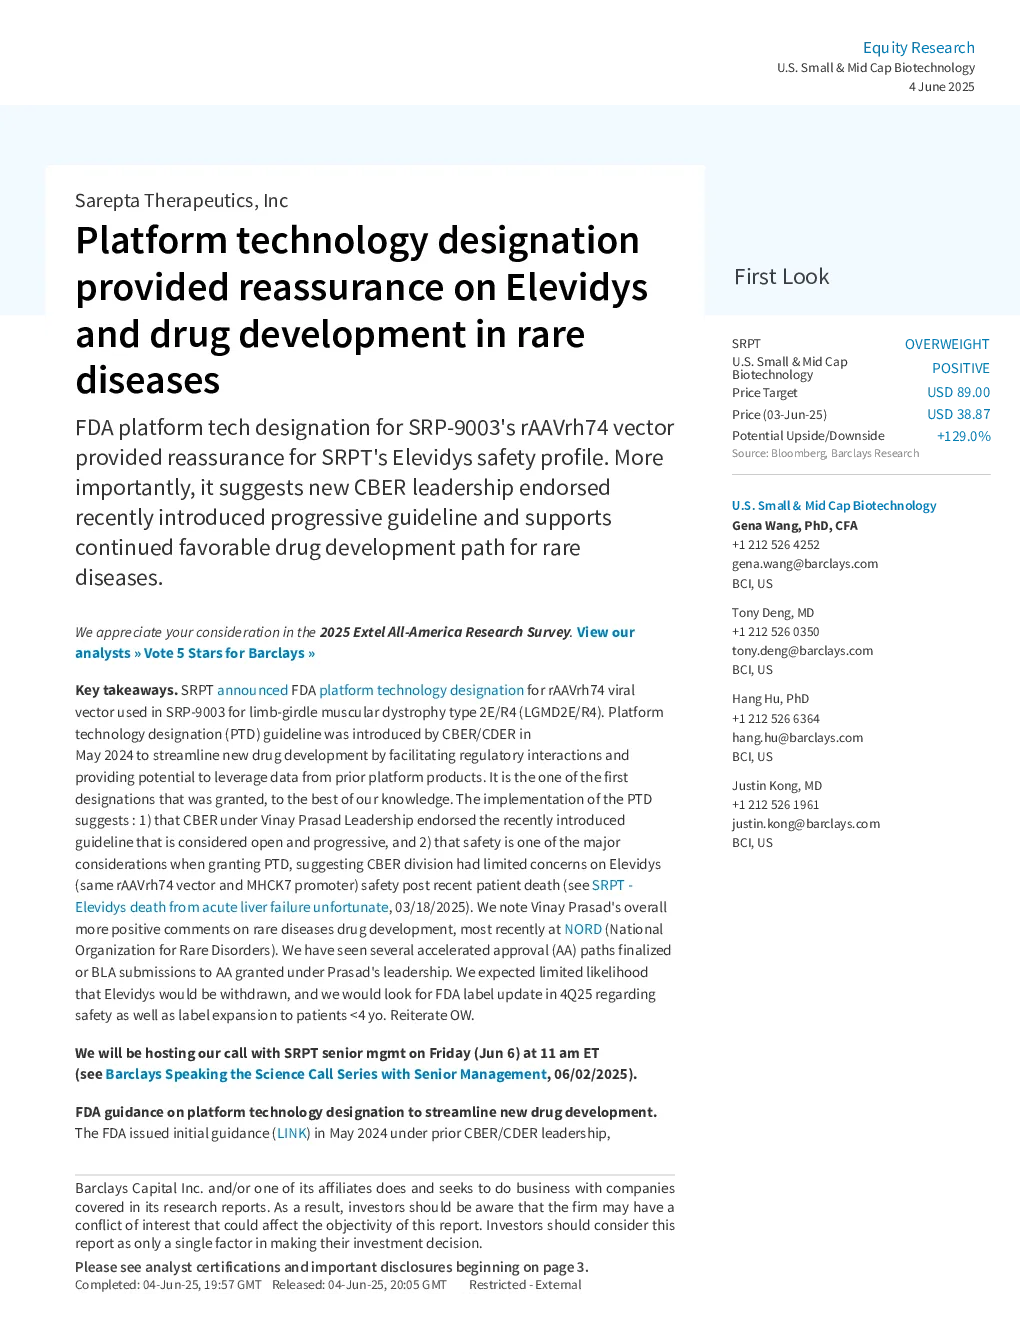Click 'Completed: 04-Jun-25, 19:57 GMT' footer text
The height and width of the screenshot is (1320, 1020).
[x=168, y=1285]
